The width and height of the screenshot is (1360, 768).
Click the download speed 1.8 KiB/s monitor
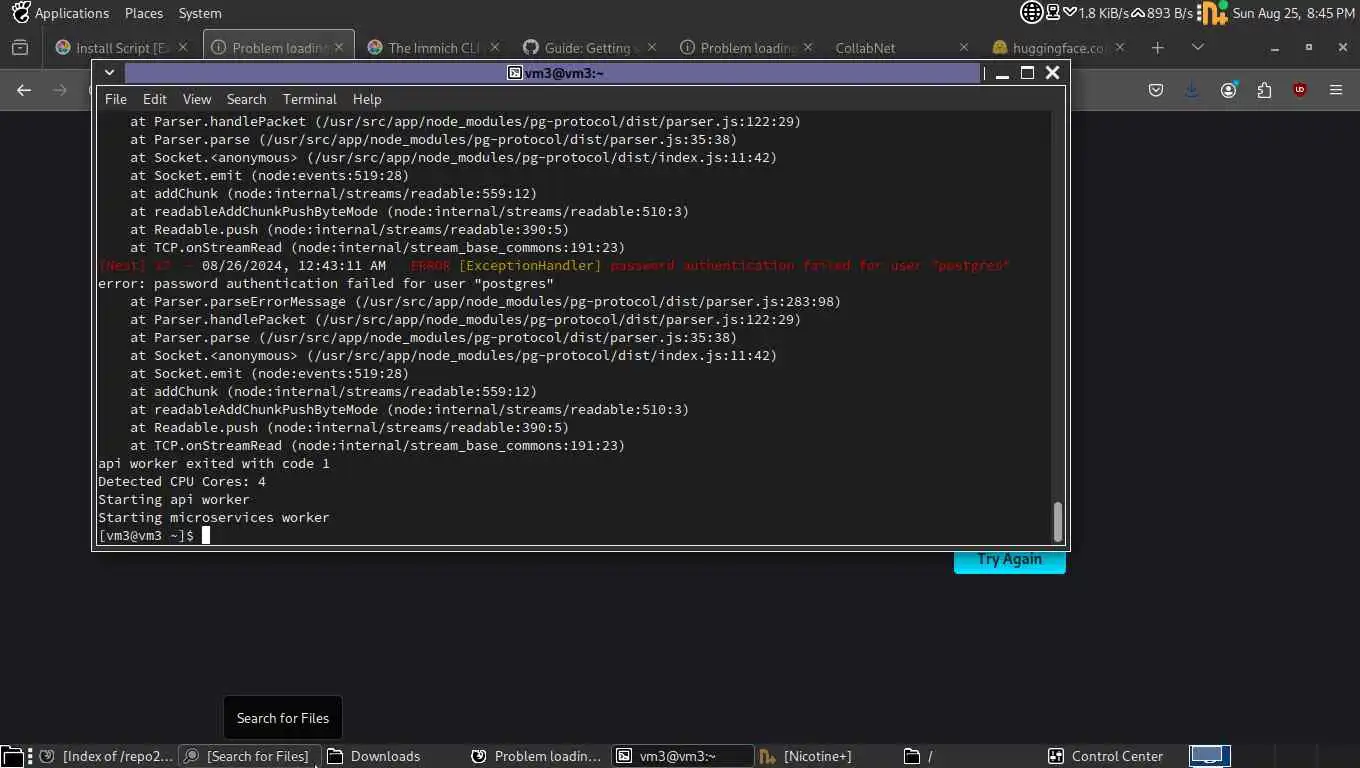tap(1096, 13)
